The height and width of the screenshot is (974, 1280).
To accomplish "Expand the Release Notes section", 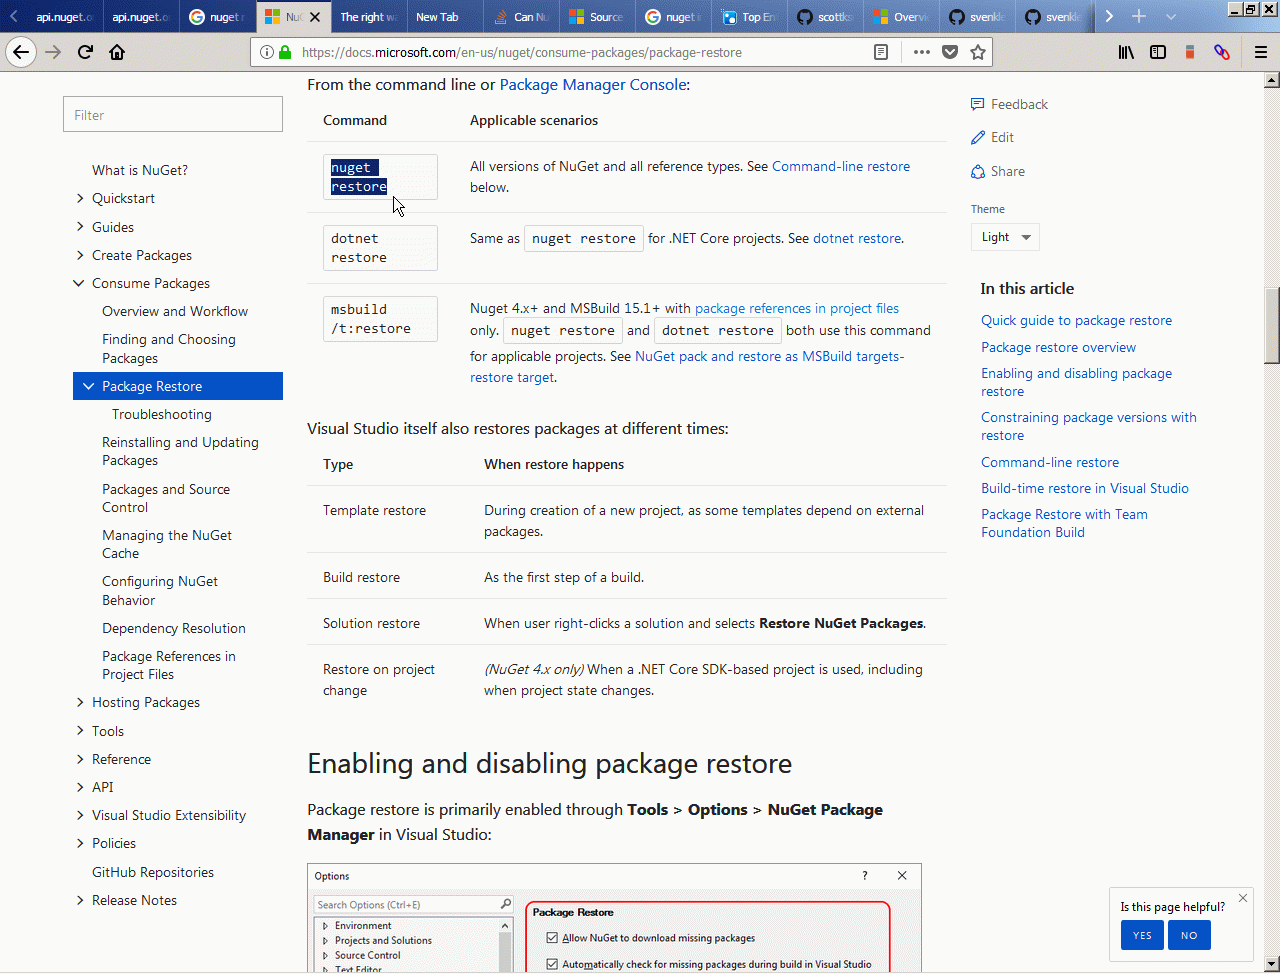I will click(x=80, y=900).
